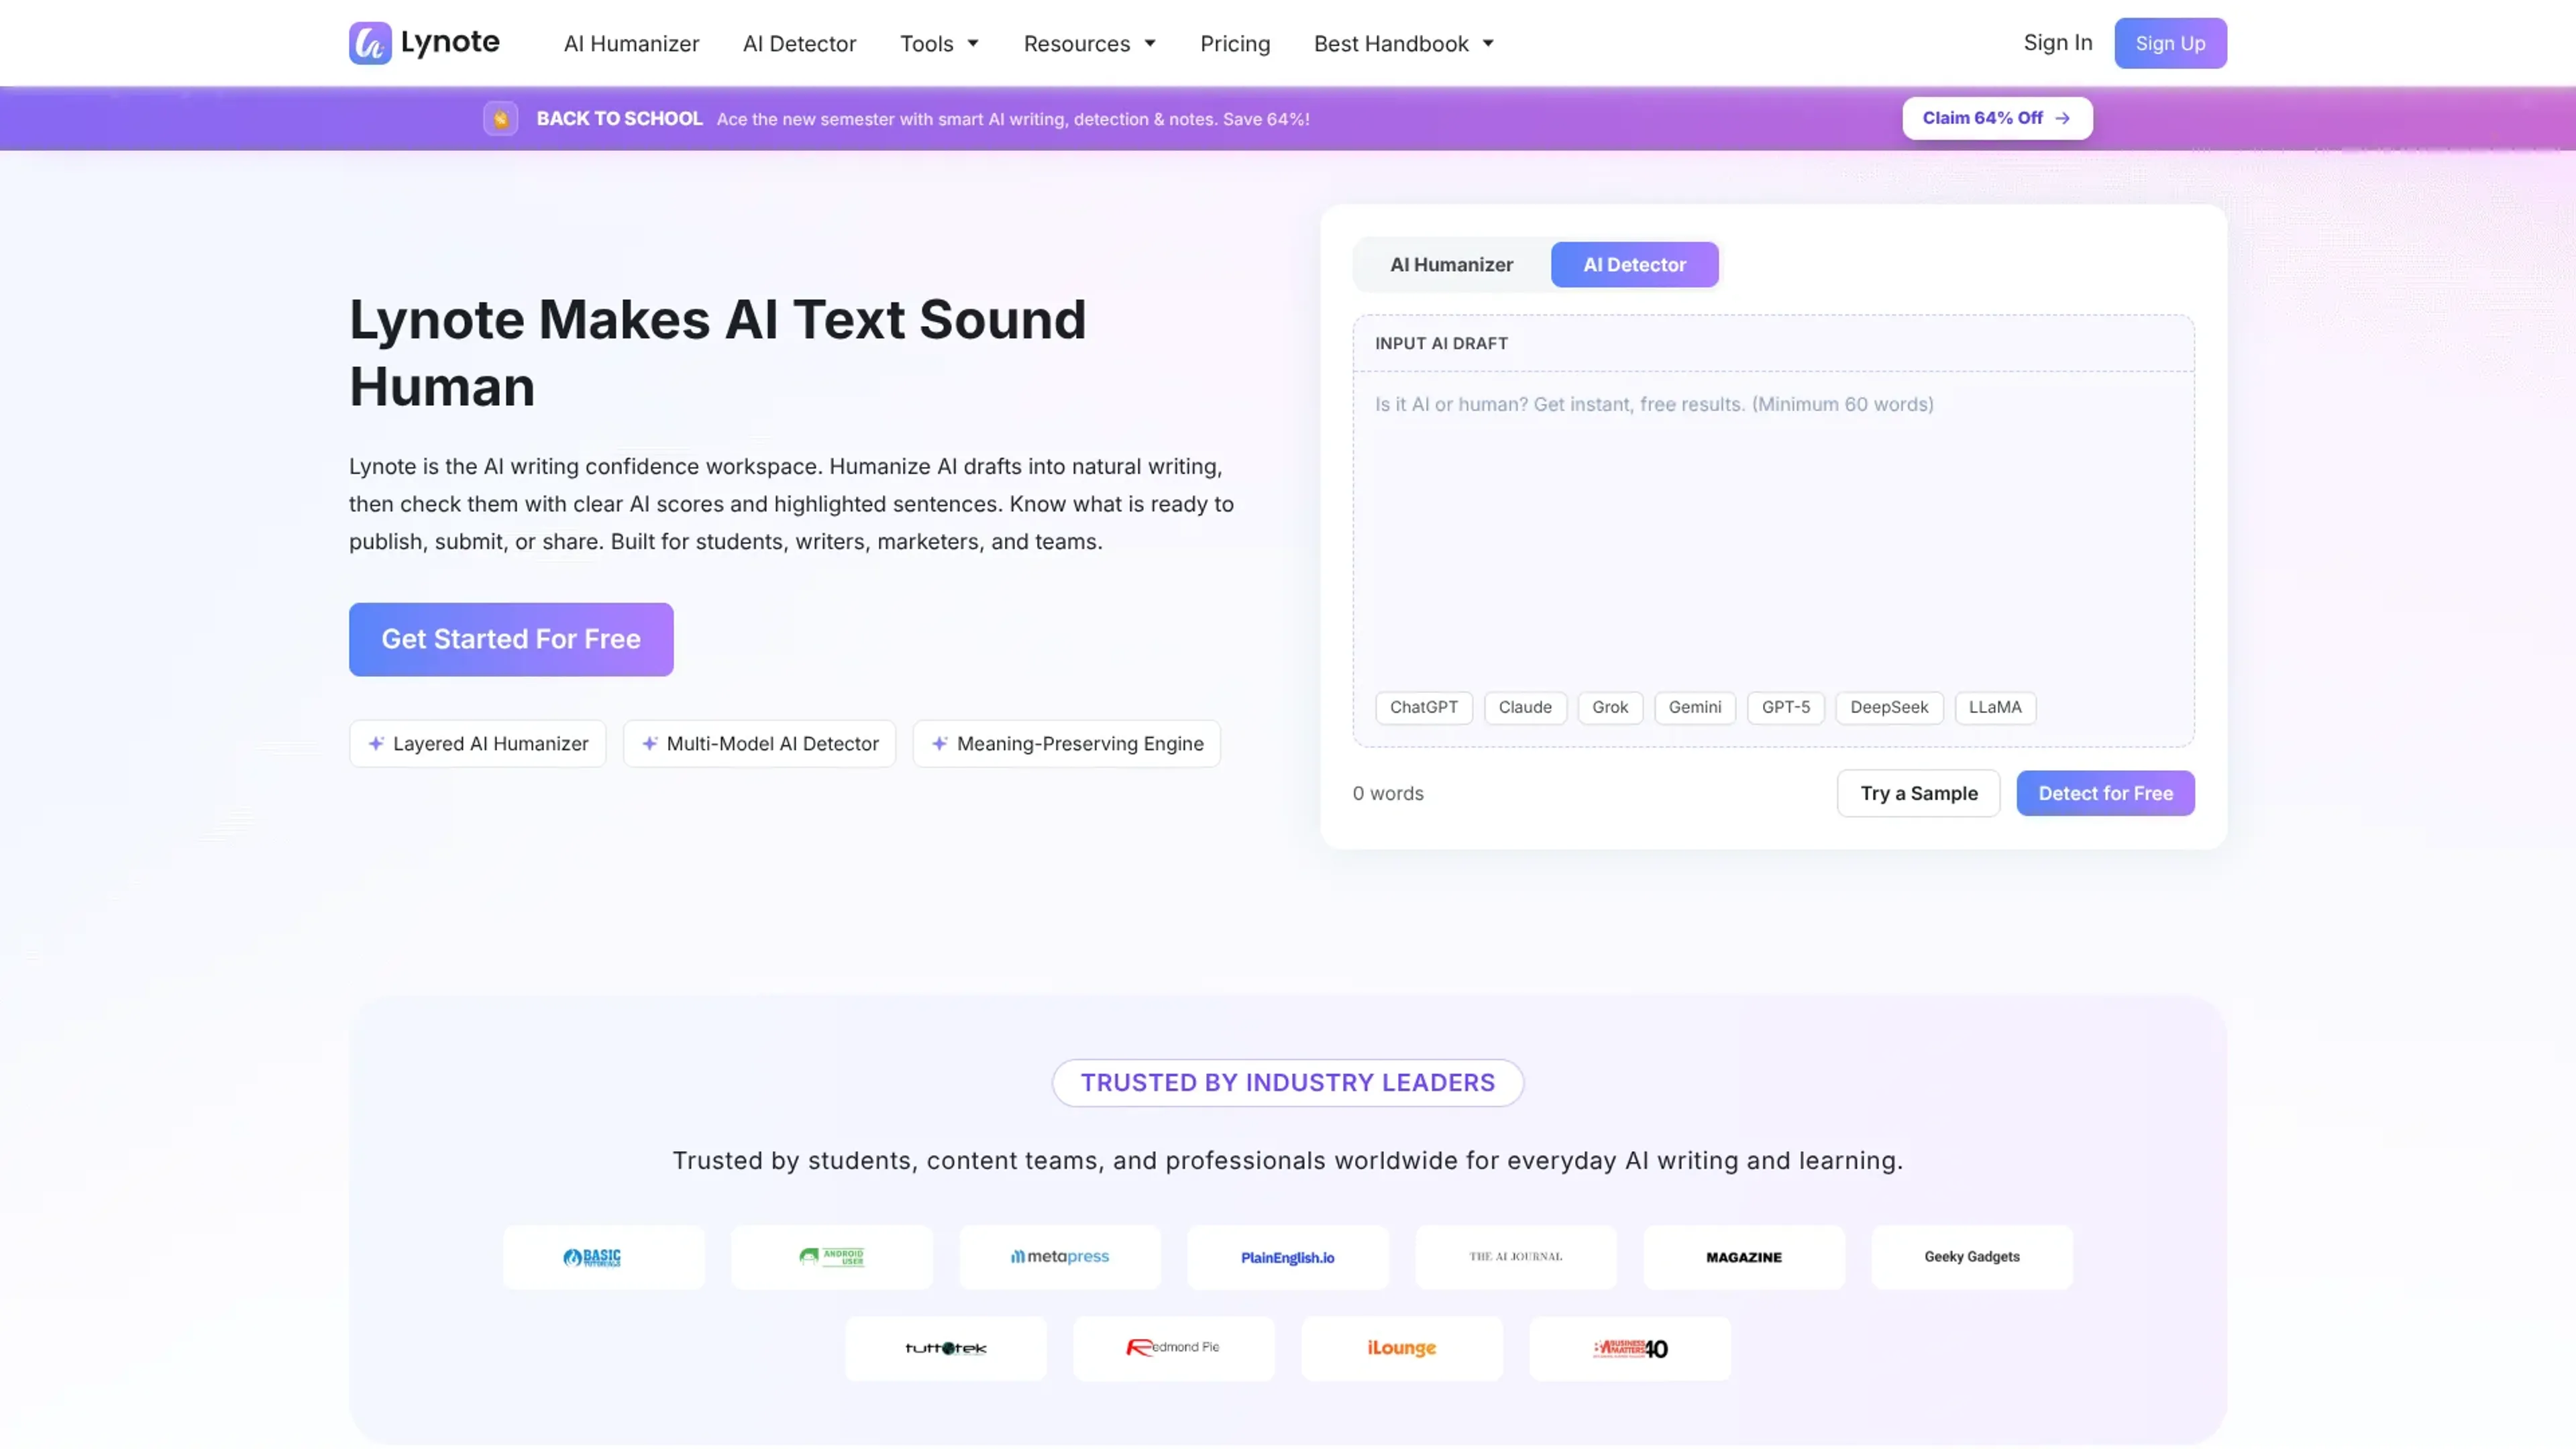The image size is (2576, 1449).
Task: Click the Gemini model tag
Action: pyautogui.click(x=1695, y=707)
